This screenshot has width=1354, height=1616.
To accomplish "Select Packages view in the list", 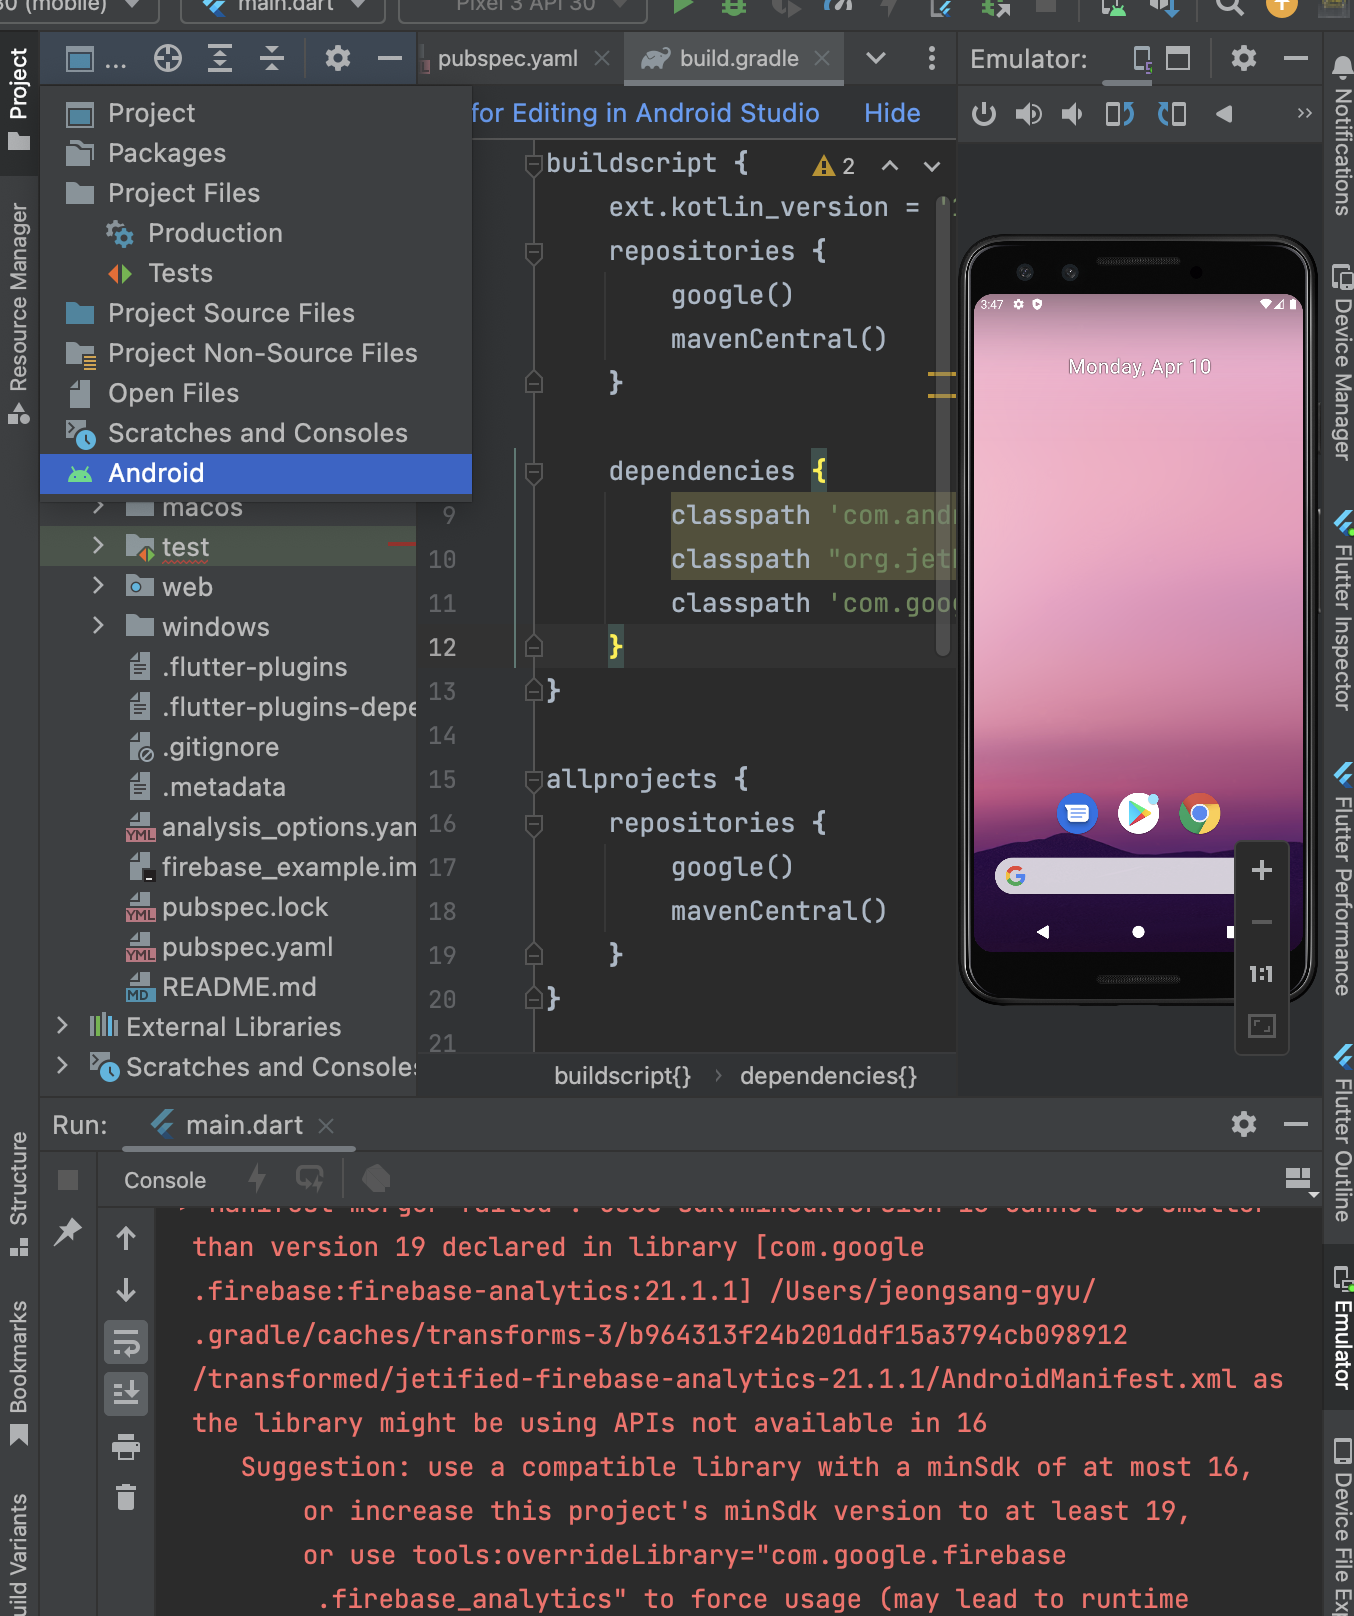I will [256, 153].
